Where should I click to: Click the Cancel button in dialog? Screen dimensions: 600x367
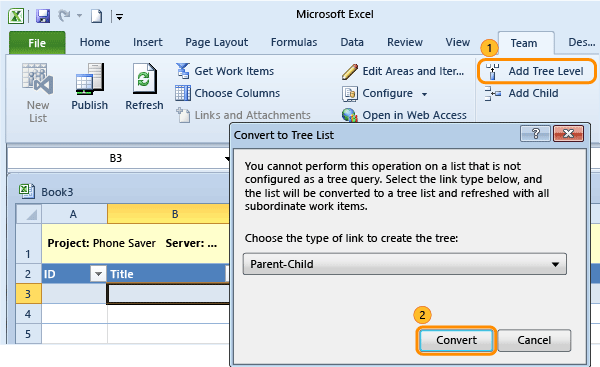point(534,340)
